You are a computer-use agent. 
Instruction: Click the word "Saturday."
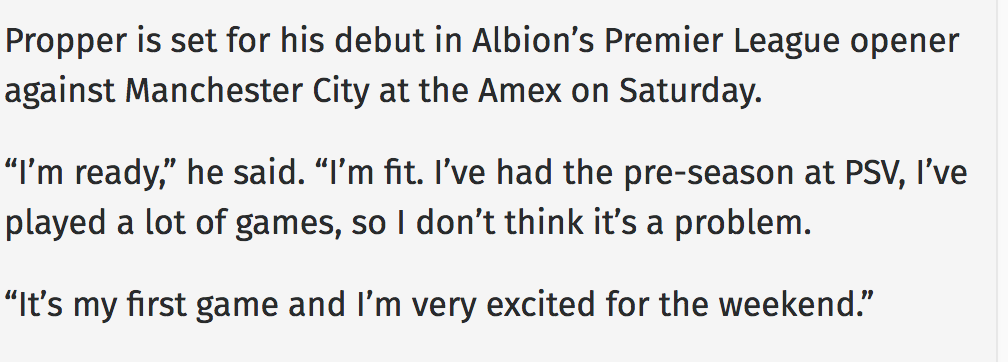pyautogui.click(x=690, y=93)
